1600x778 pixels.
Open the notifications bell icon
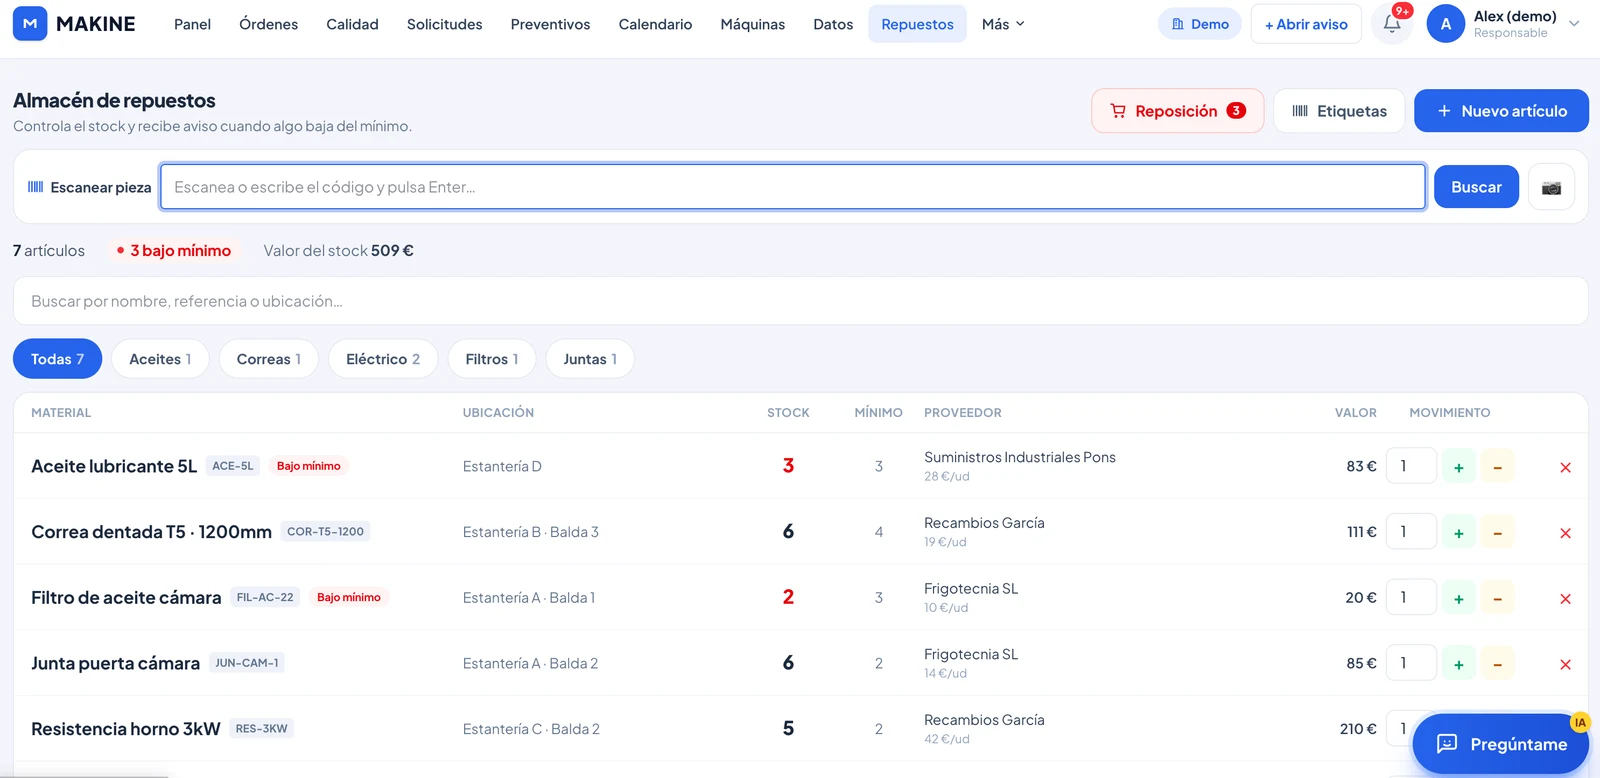(x=1392, y=24)
